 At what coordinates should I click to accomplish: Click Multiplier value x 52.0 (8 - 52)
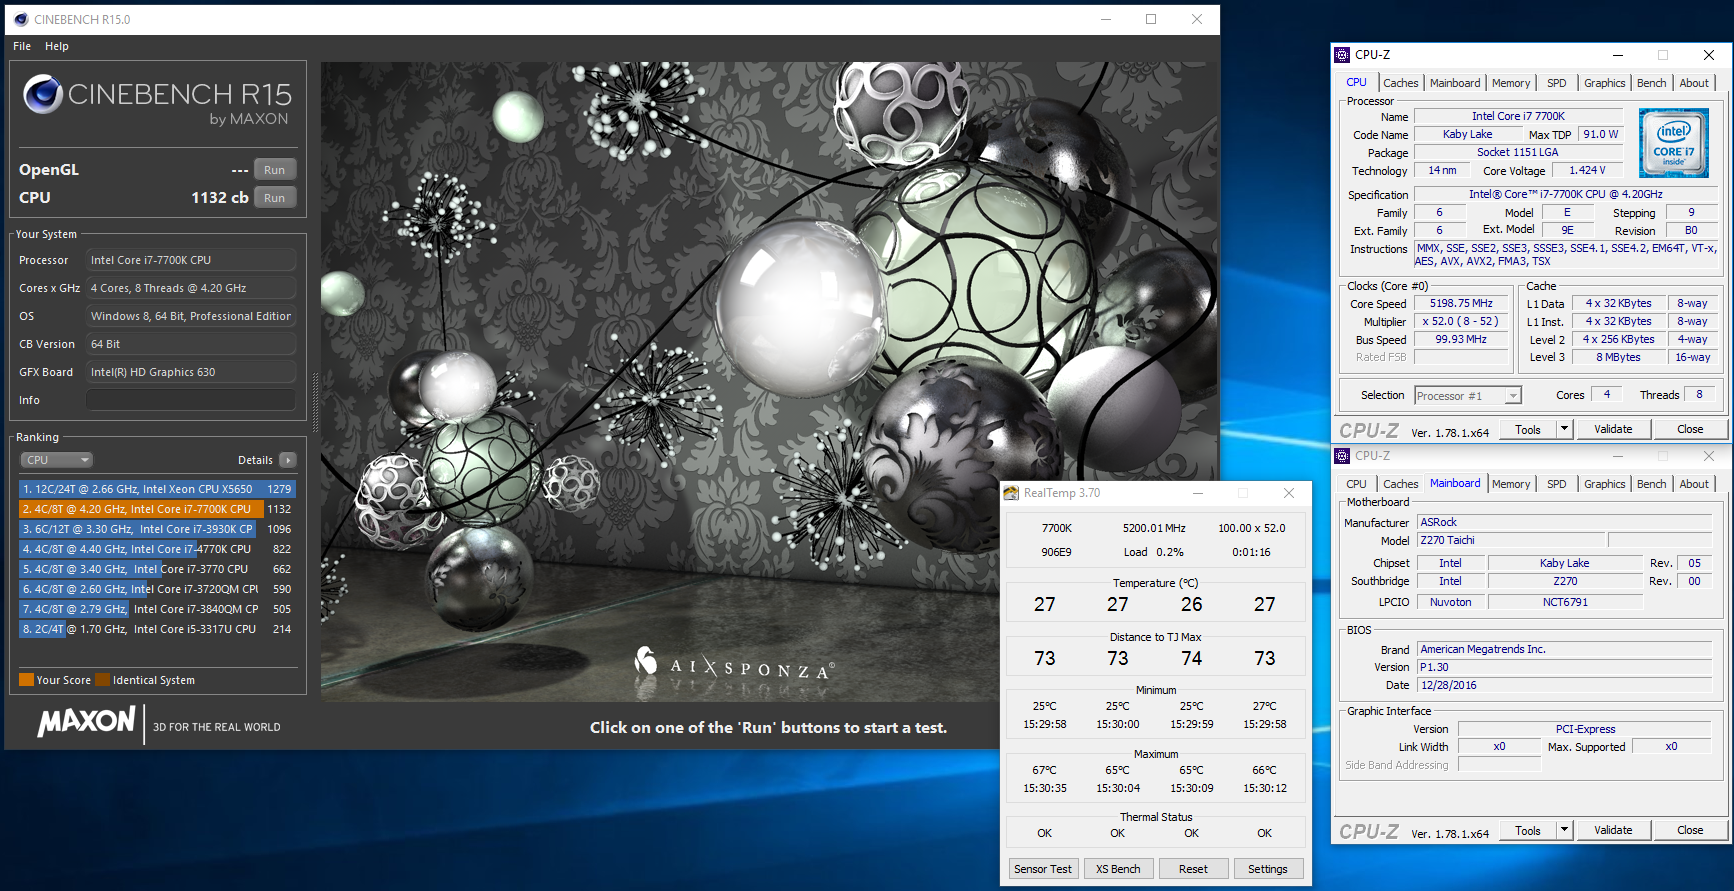(1461, 321)
